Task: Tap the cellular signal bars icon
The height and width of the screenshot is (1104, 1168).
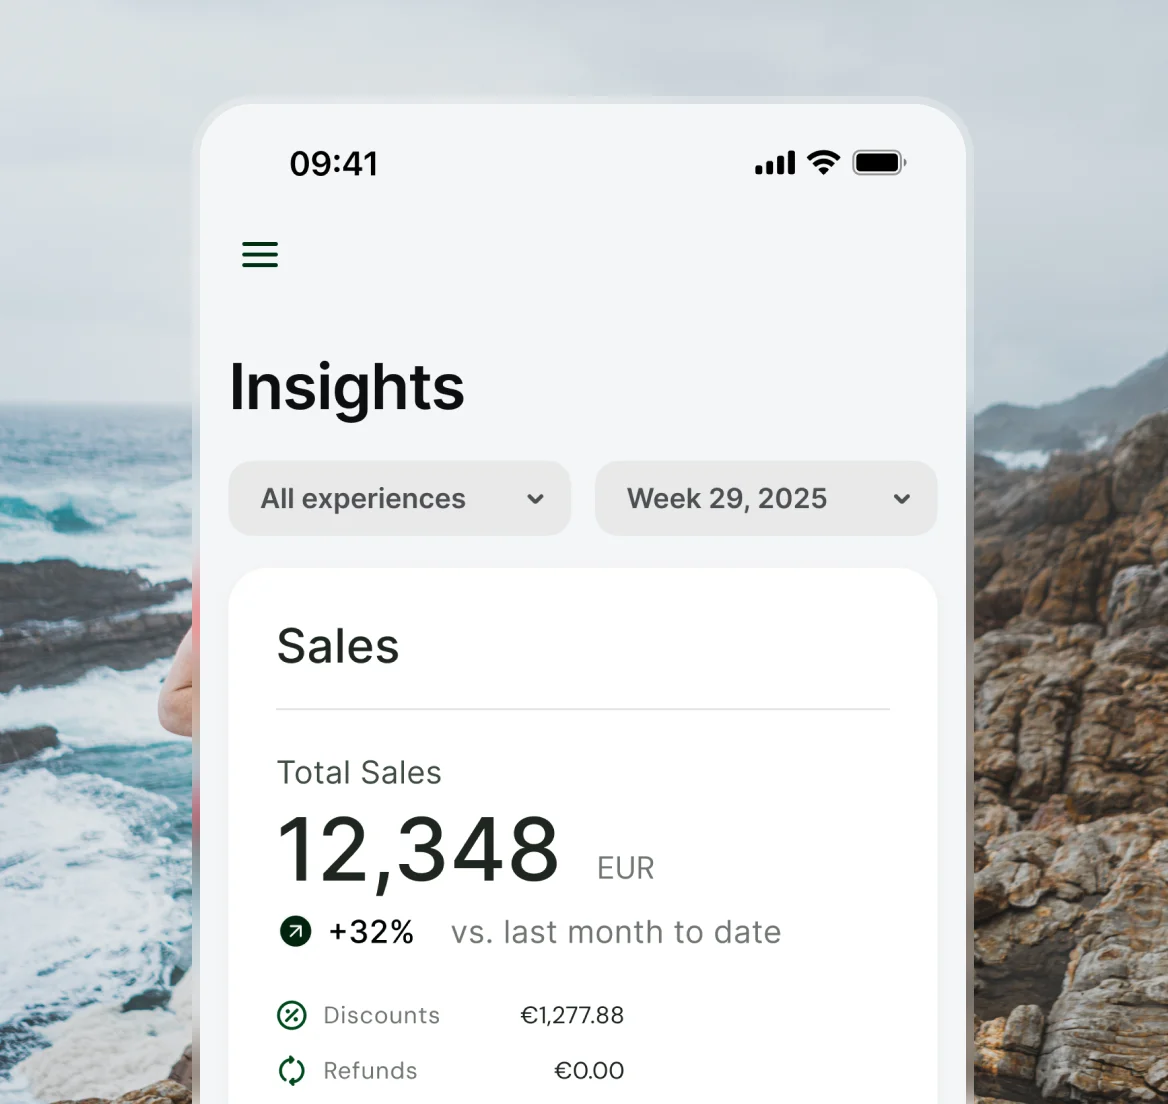Action: (x=773, y=161)
